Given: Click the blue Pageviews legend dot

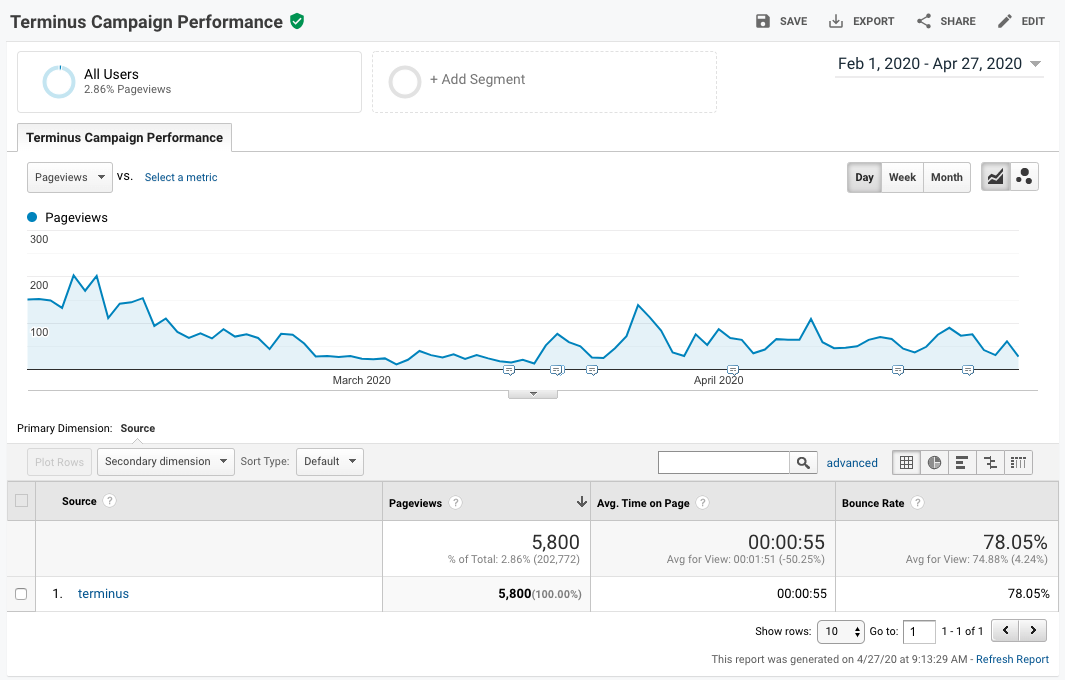Looking at the screenshot, I should [x=32, y=217].
